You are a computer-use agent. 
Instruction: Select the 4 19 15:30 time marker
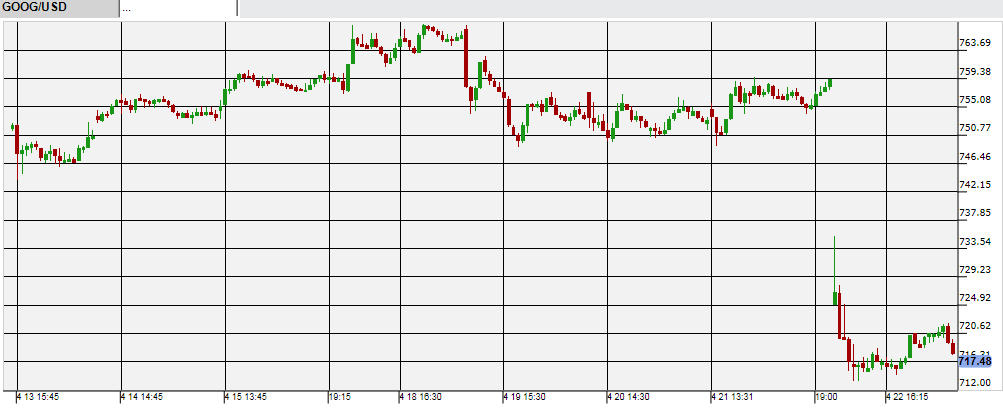(525, 397)
